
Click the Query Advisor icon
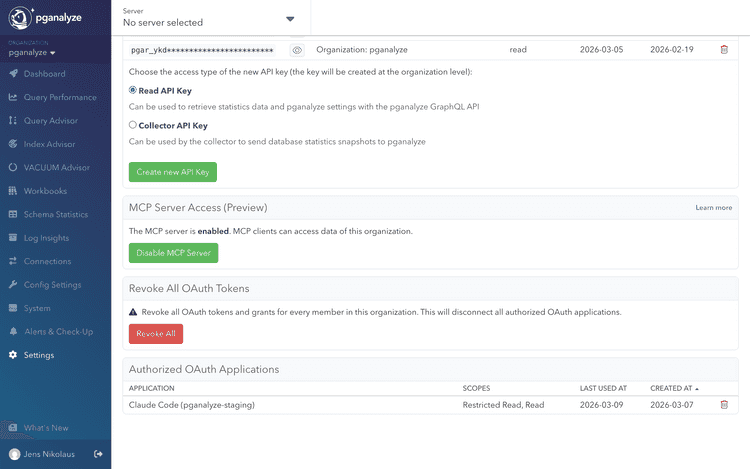click(13, 120)
